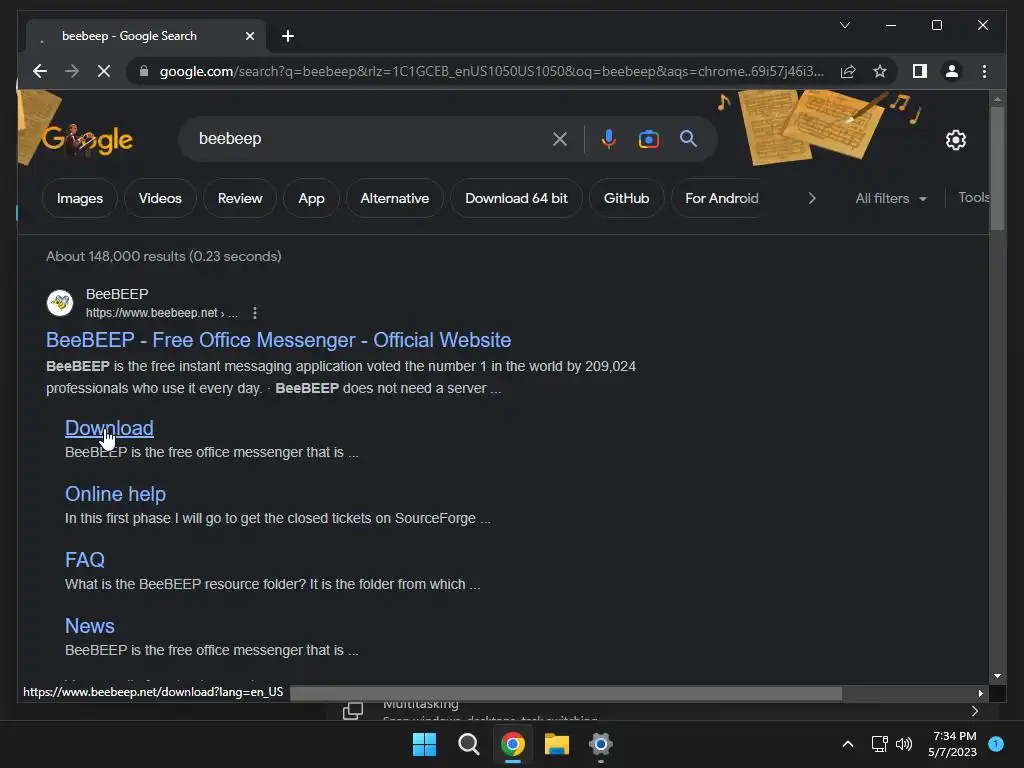
Task: Go back to the previous page
Action: [x=40, y=71]
